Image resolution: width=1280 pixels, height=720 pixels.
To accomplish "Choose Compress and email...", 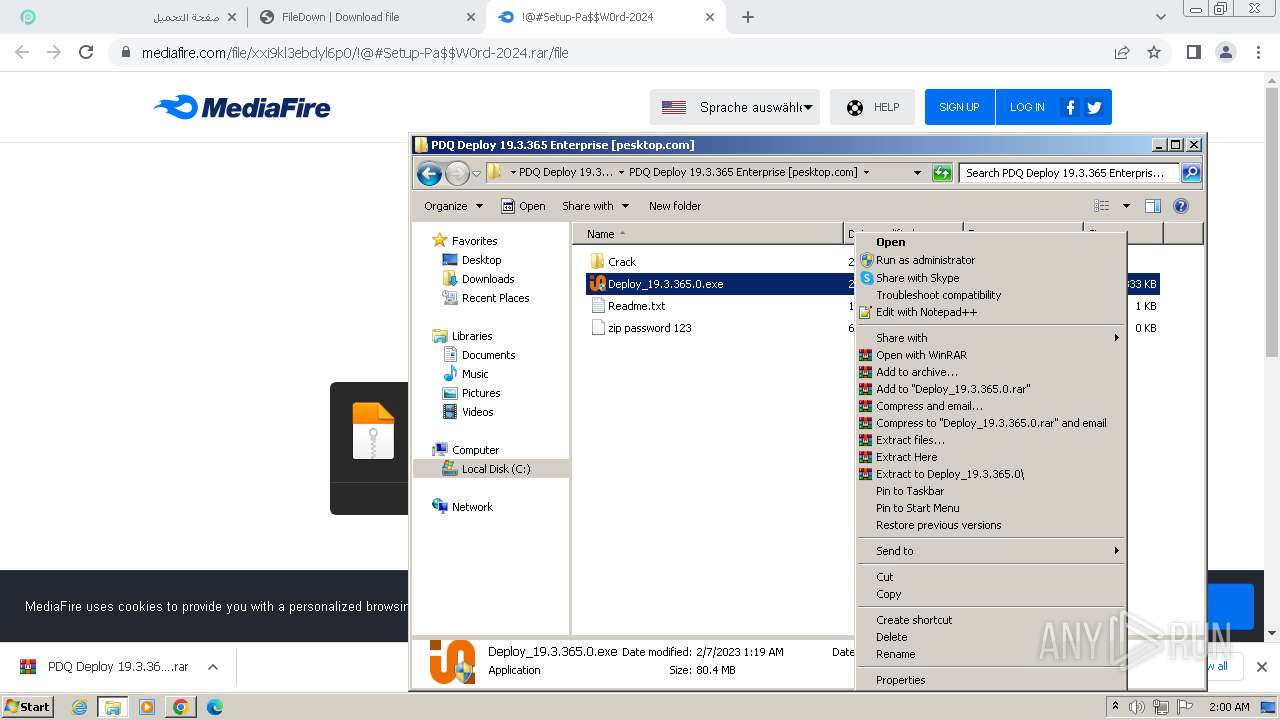I will (990, 406).
